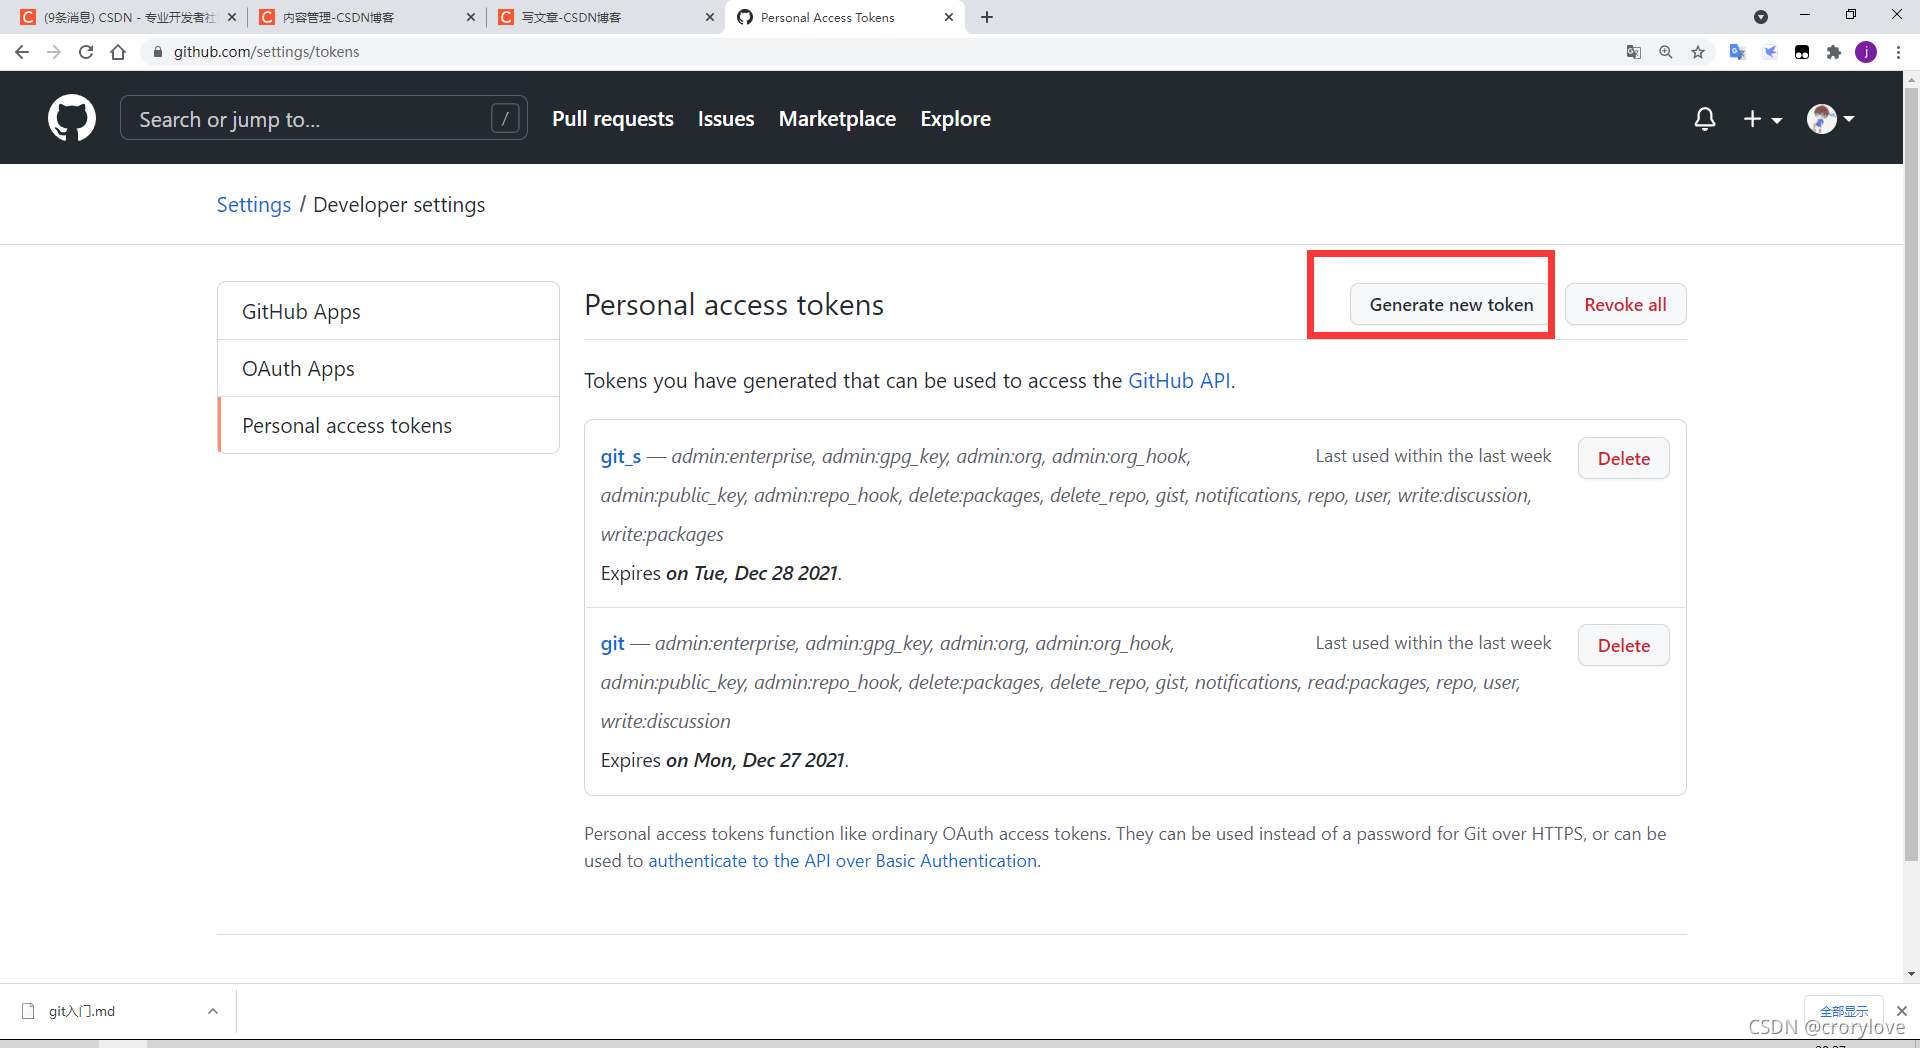Open the GitHub API link
Image resolution: width=1920 pixels, height=1048 pixels.
click(x=1179, y=381)
